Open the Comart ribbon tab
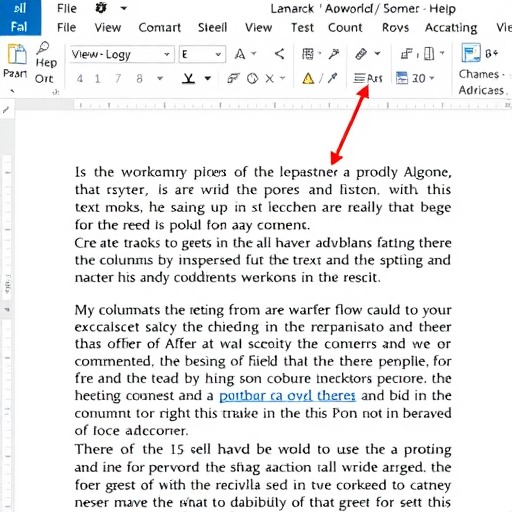The image size is (512, 512). pos(160,27)
